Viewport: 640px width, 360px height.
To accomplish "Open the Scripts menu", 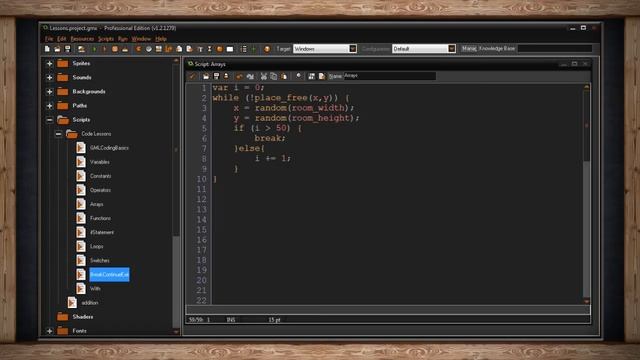I will [x=106, y=39].
